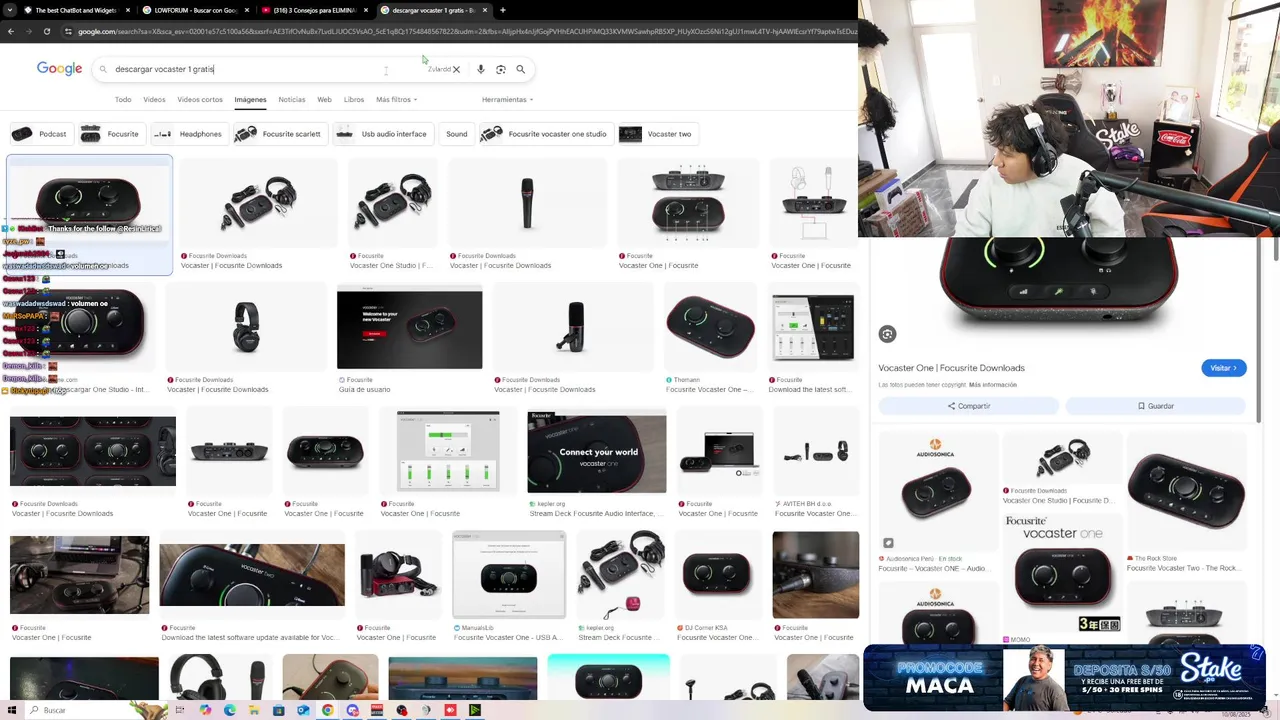Switch to Videos results tab

pos(154,100)
